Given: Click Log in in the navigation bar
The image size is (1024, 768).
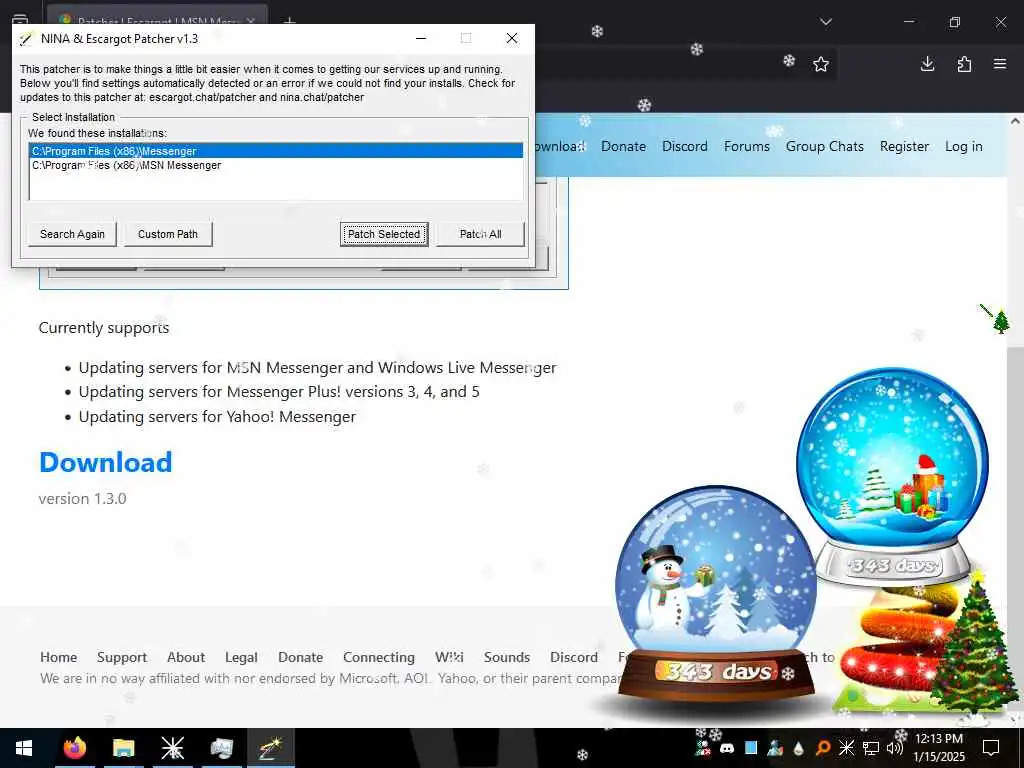Looking at the screenshot, I should click(x=963, y=146).
